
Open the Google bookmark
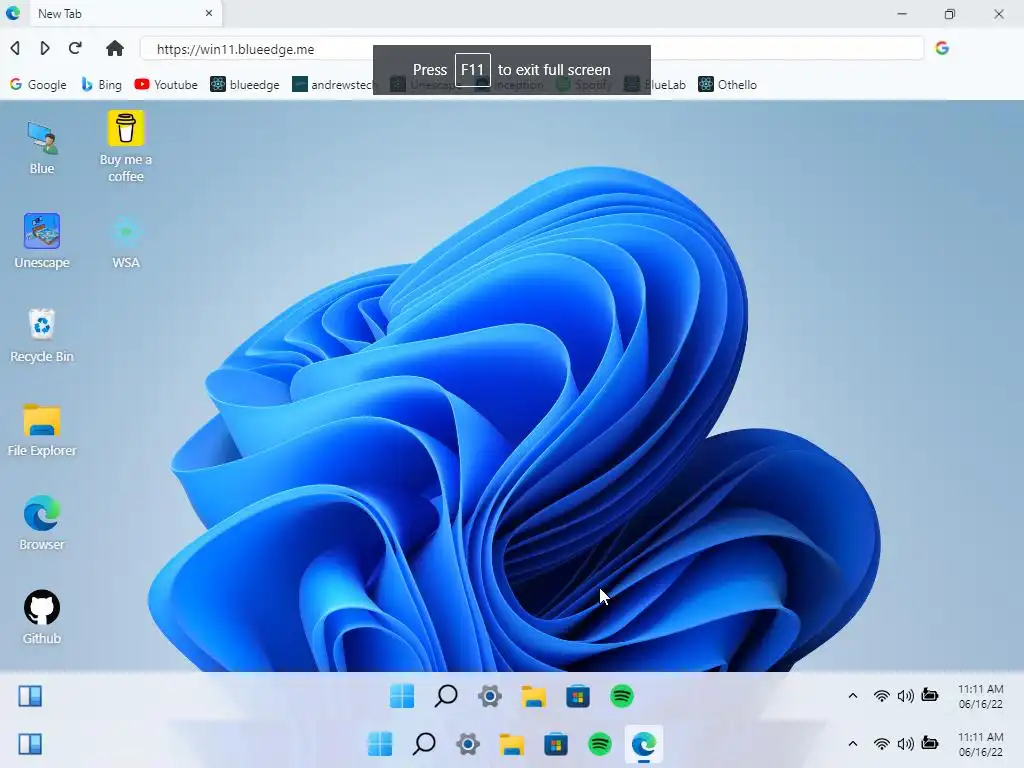pyautogui.click(x=38, y=84)
